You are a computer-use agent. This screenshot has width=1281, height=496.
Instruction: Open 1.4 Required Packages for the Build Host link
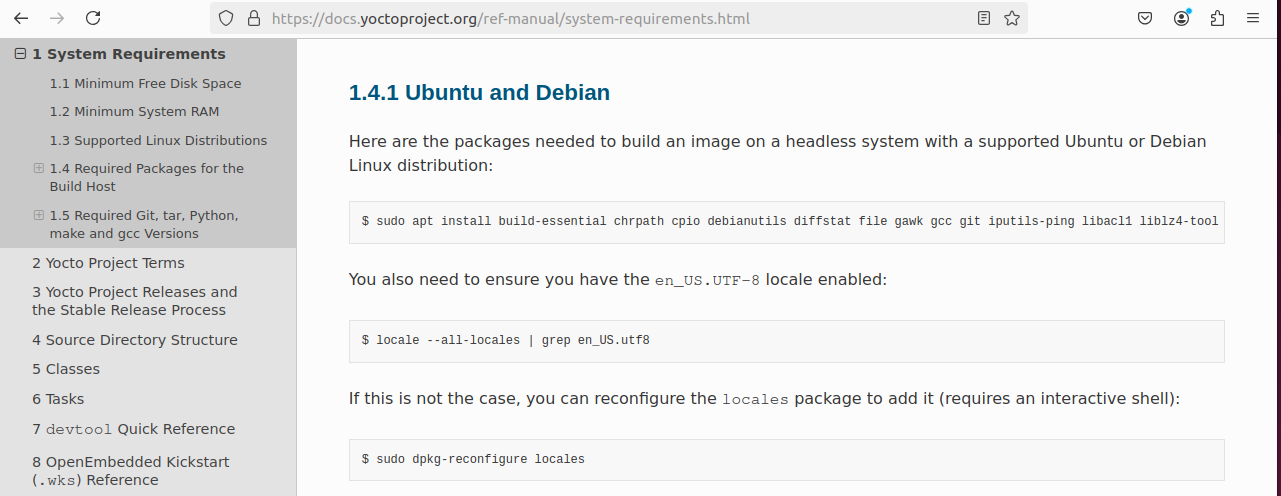147,178
